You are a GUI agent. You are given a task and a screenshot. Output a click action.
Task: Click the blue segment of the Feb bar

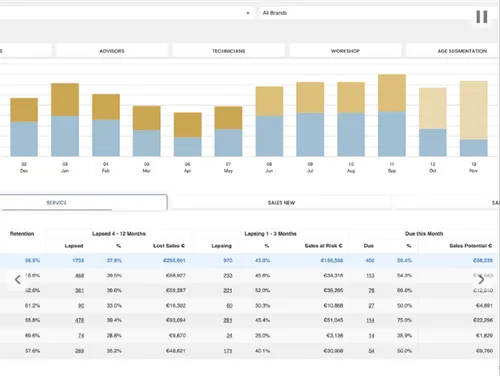coord(106,138)
